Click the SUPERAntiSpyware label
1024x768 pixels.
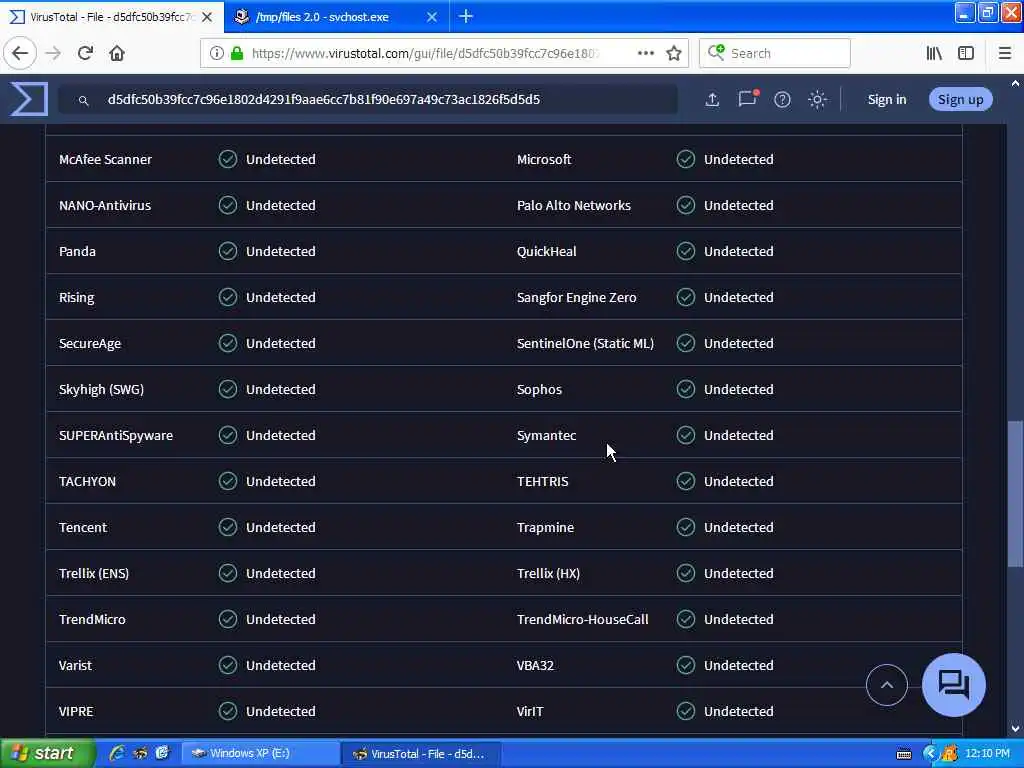click(x=116, y=436)
